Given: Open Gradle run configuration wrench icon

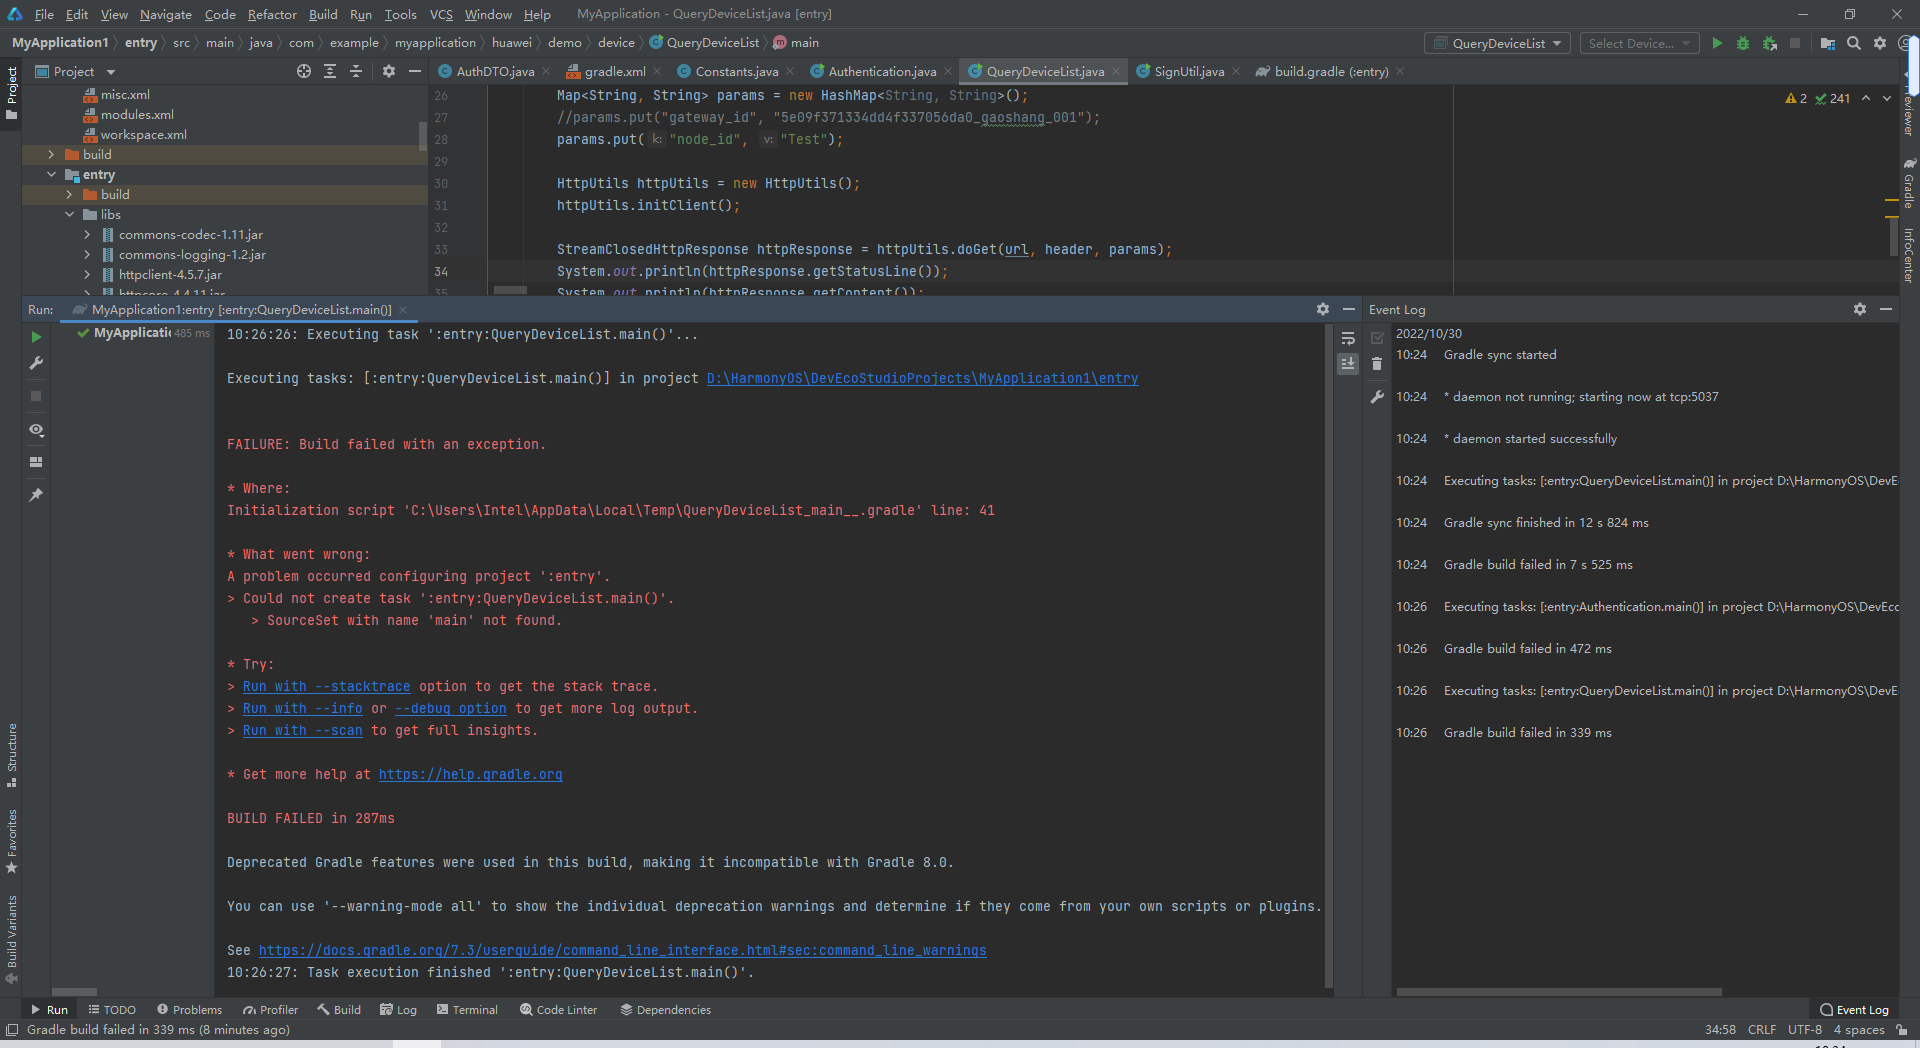Looking at the screenshot, I should [x=36, y=363].
